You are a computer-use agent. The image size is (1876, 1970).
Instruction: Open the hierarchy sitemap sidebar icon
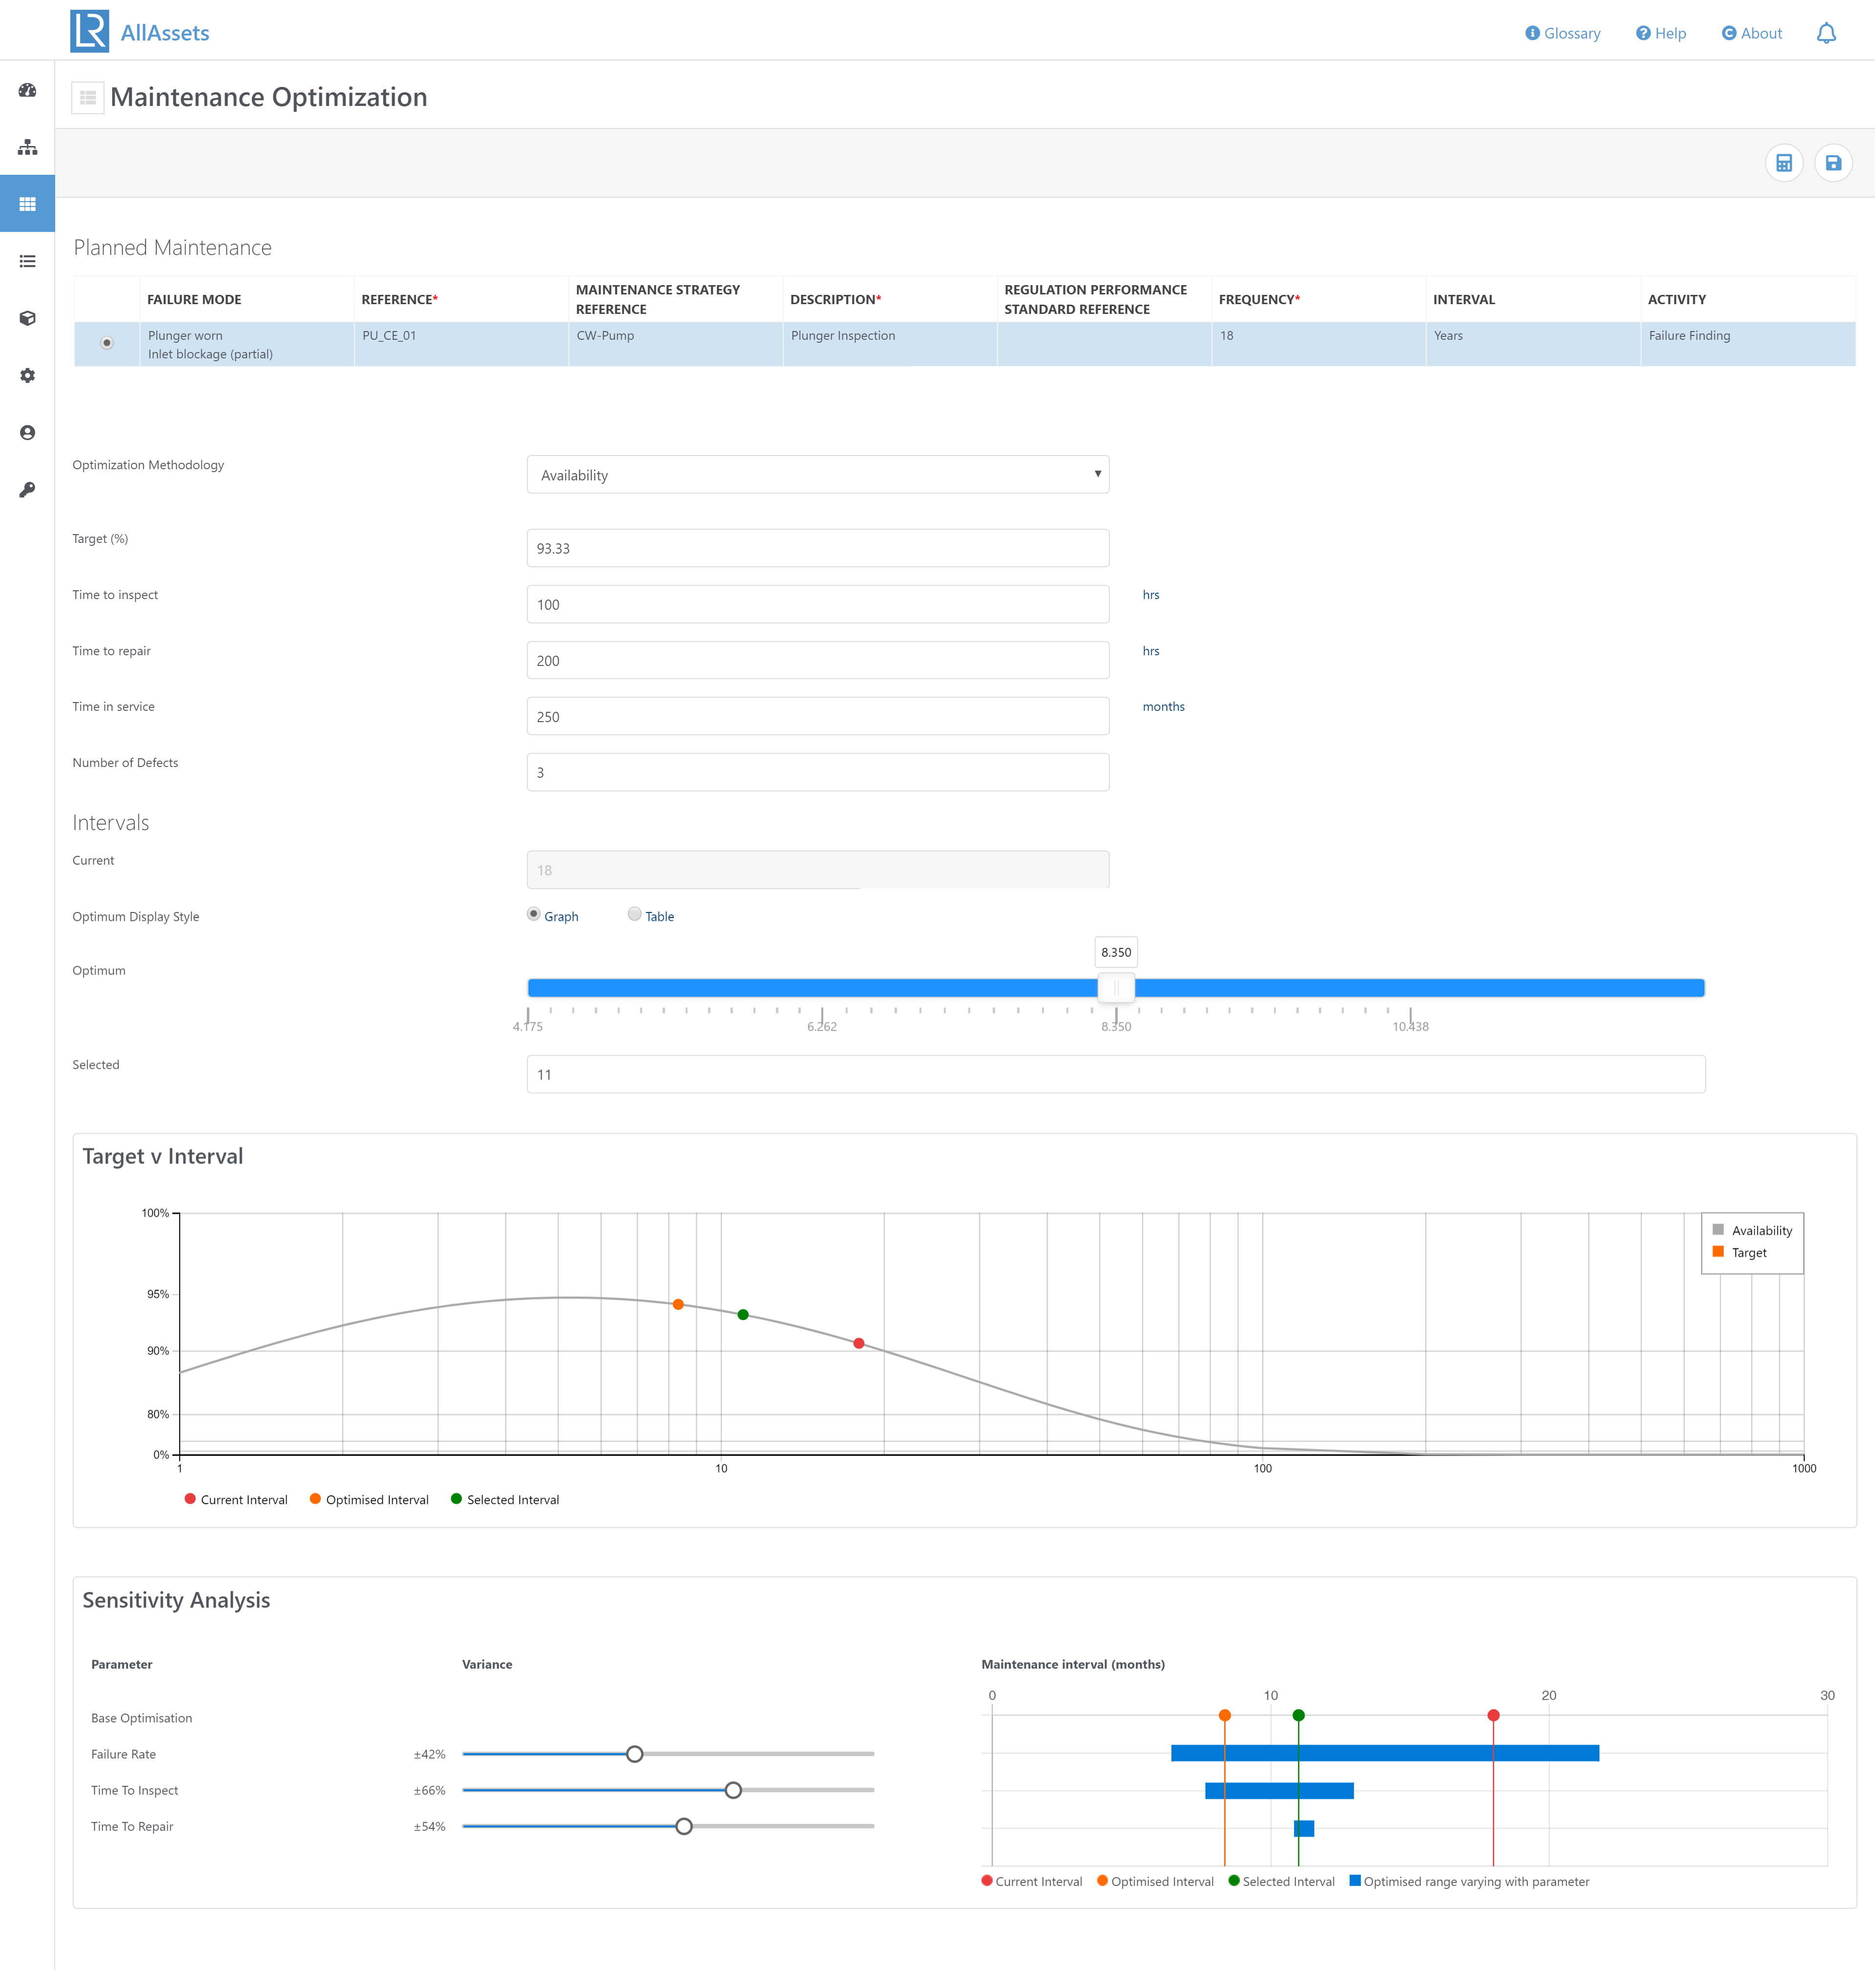[28, 147]
